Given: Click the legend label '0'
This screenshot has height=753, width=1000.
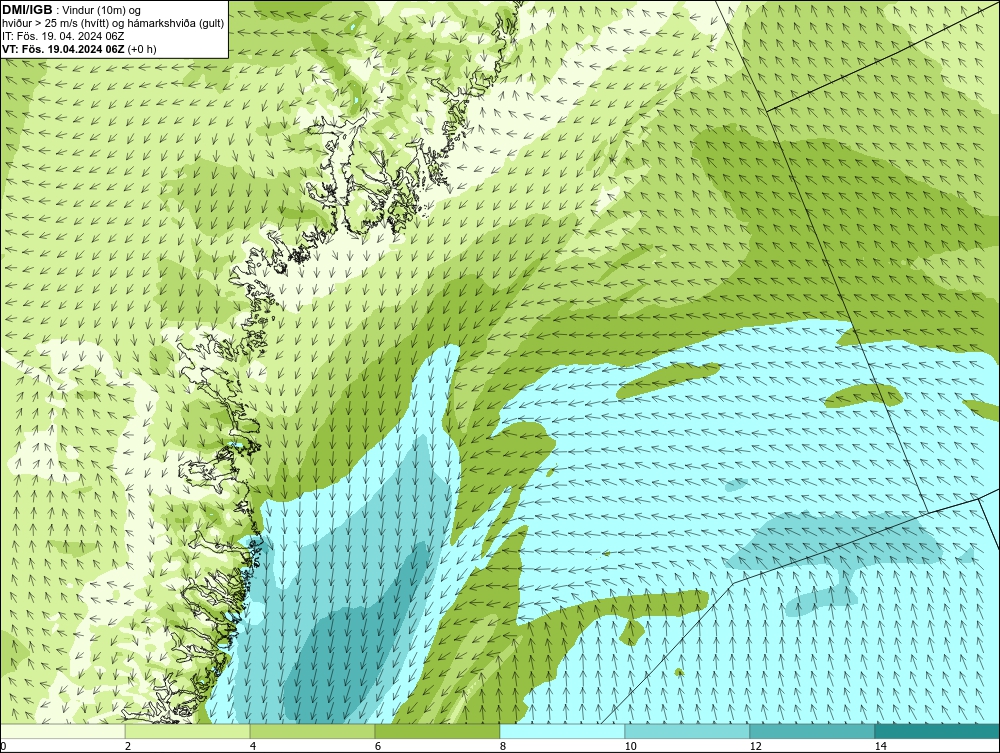Looking at the screenshot, I should pyautogui.click(x=3, y=747).
